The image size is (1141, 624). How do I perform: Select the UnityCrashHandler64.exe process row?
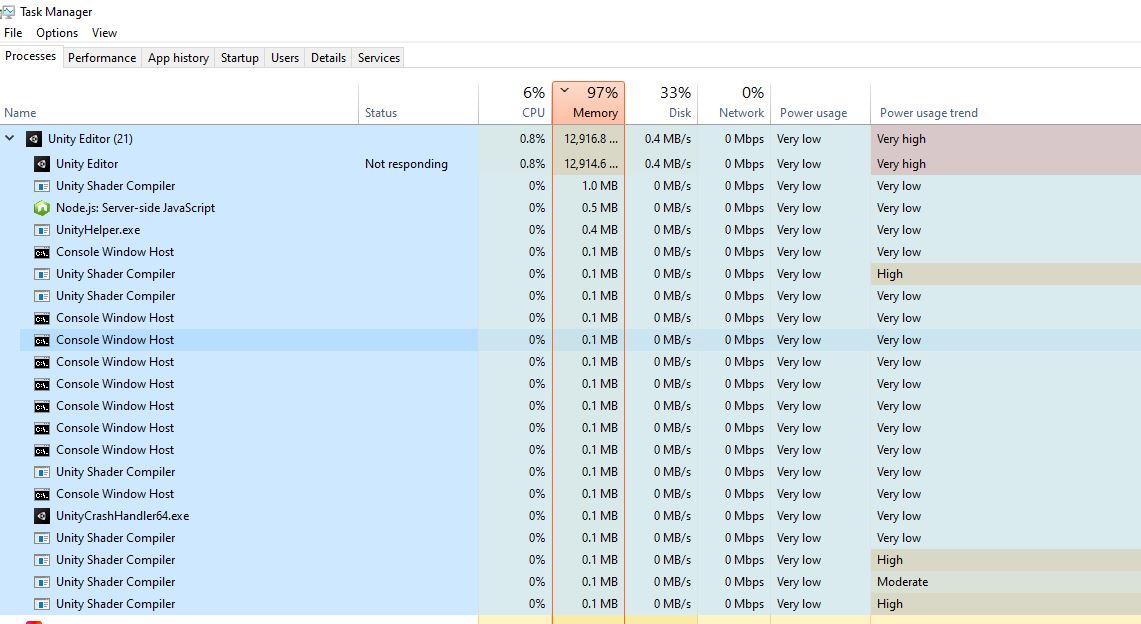click(x=570, y=516)
